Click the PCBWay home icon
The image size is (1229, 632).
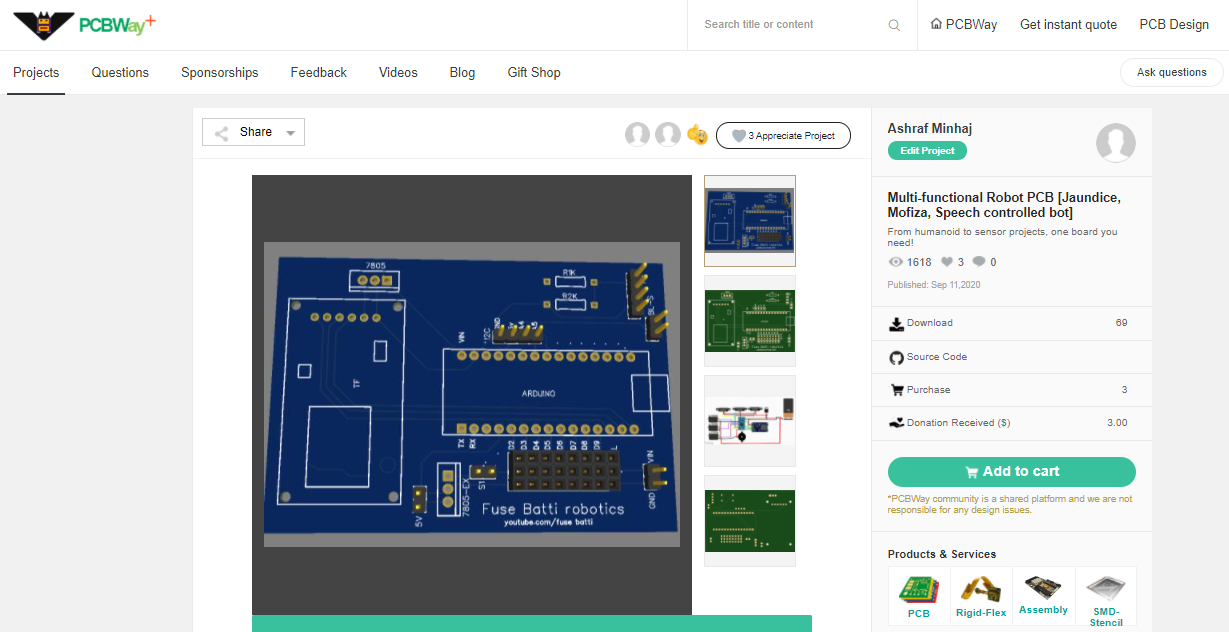coord(935,23)
